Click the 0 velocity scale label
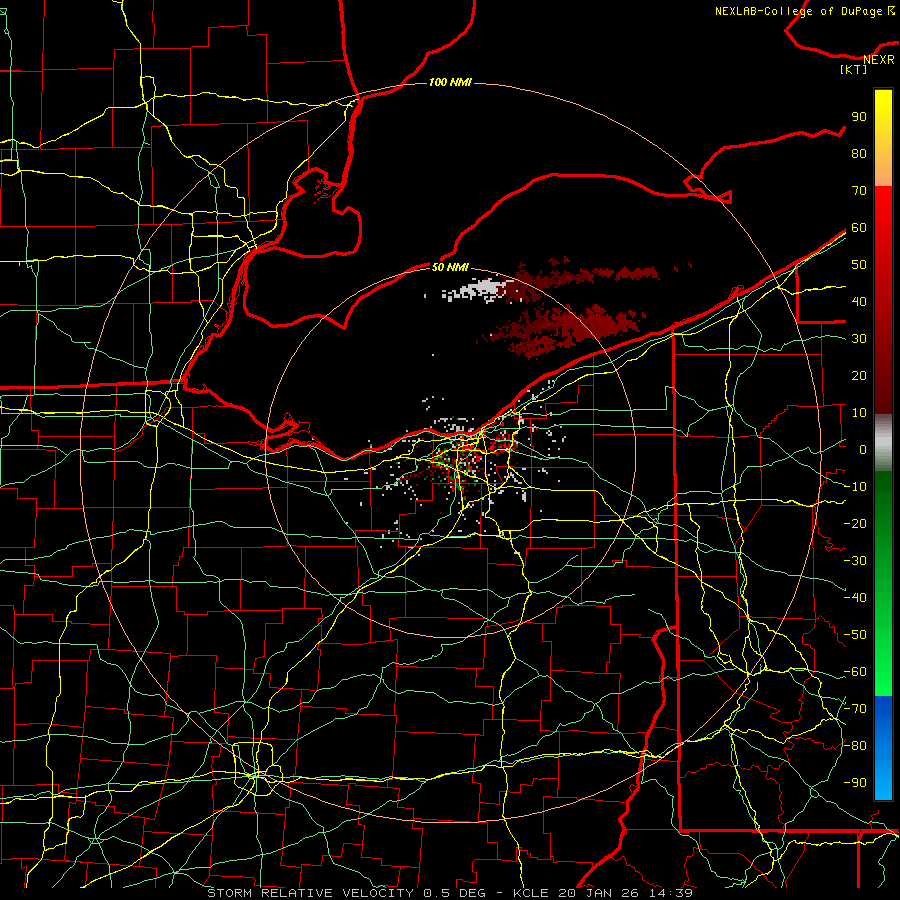Screen dimensions: 900x900 [863, 449]
